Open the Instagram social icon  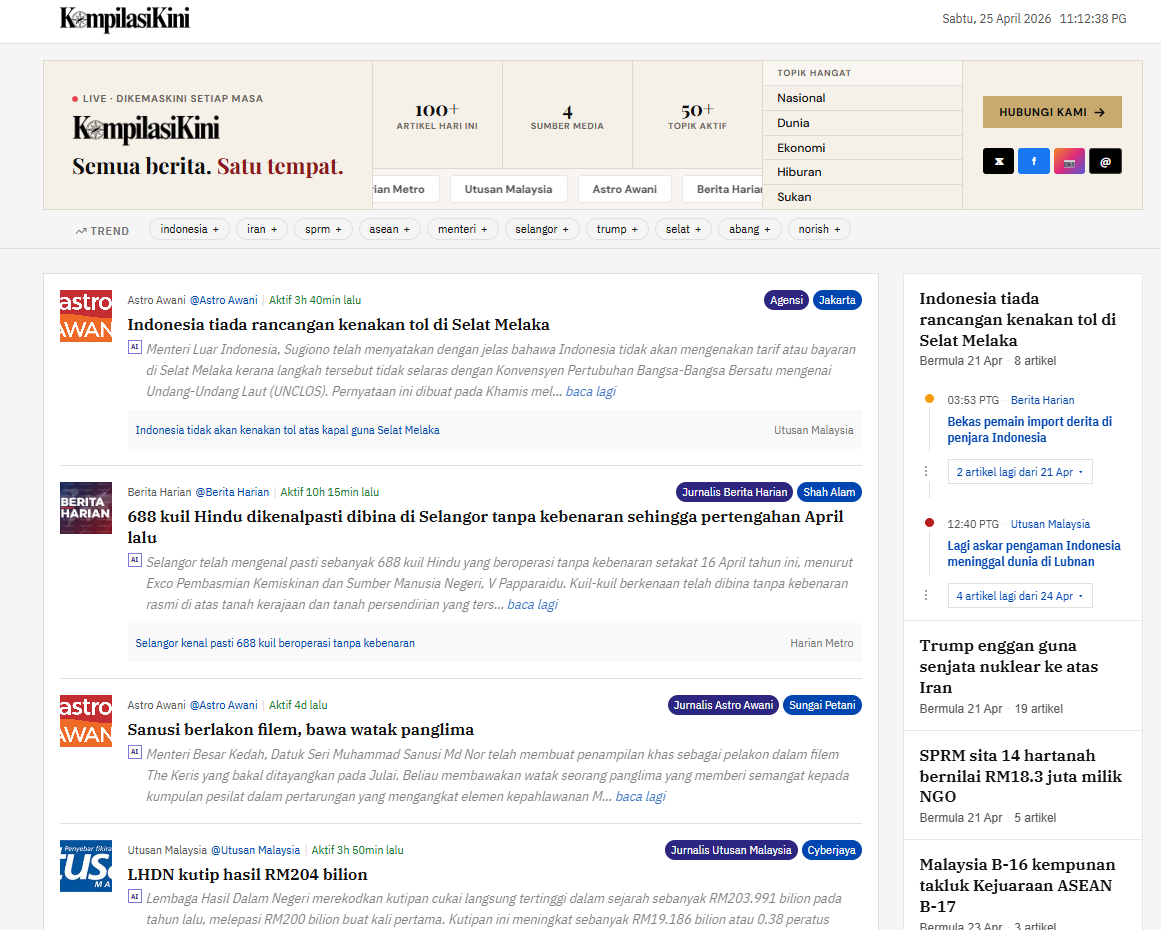(x=1069, y=161)
